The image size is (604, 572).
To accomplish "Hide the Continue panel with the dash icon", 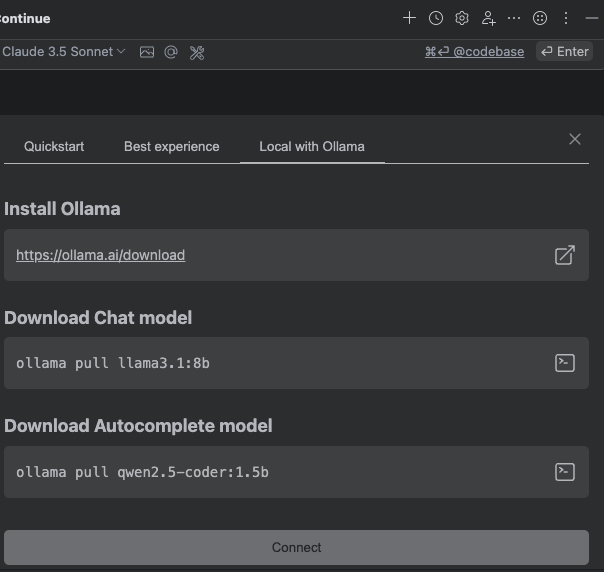I will point(592,18).
